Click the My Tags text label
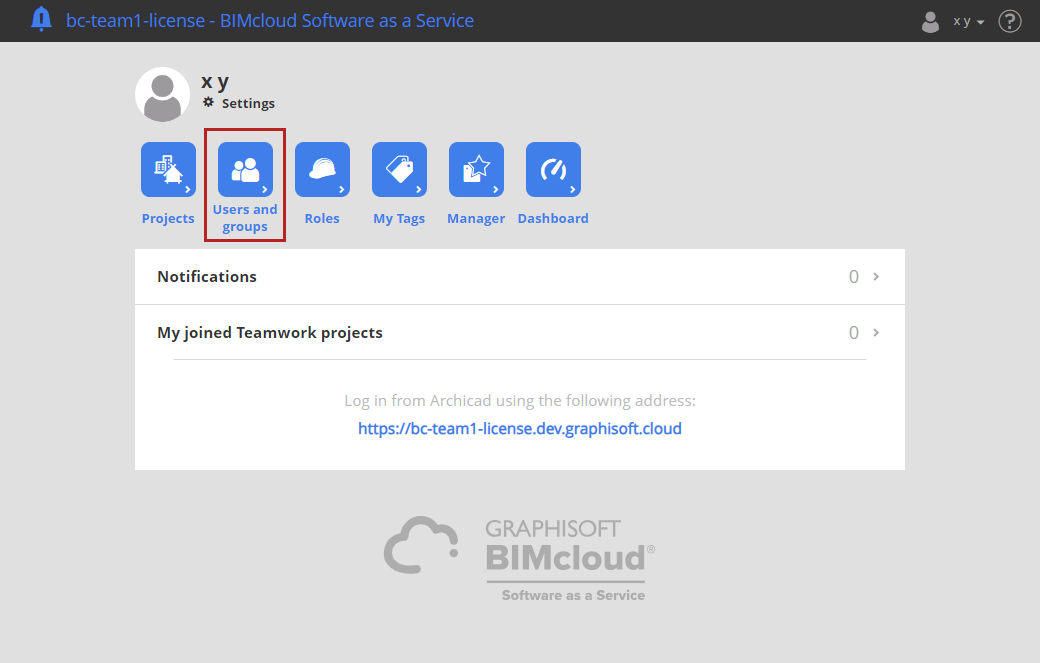Viewport: 1040px width, 663px height. [x=399, y=219]
